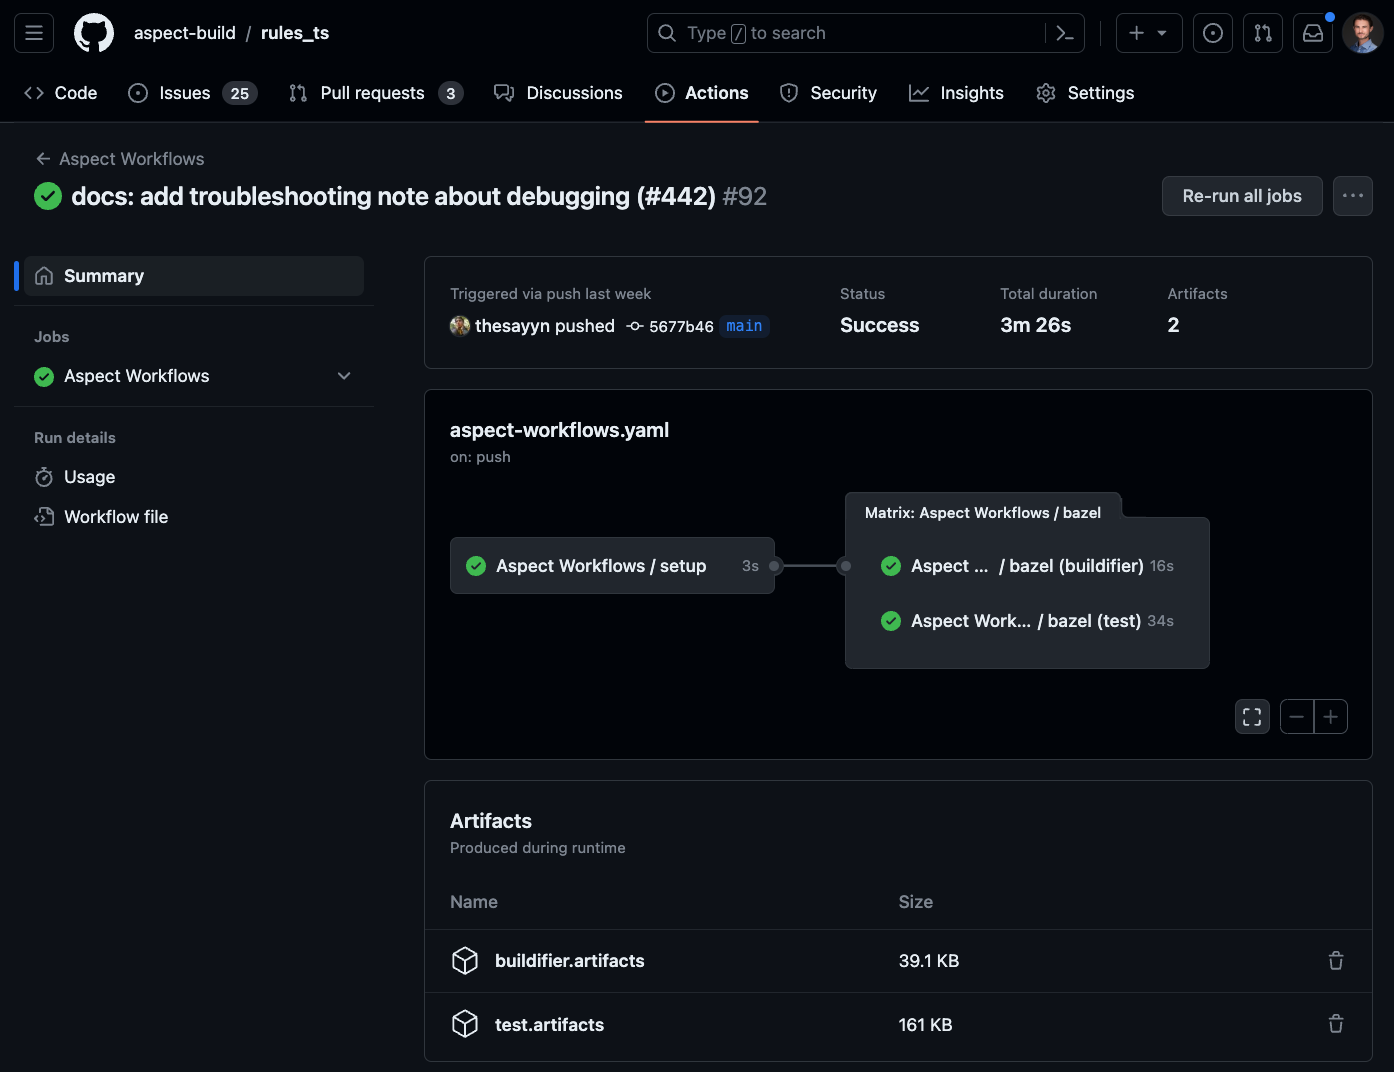Click the main branch label
Viewport: 1394px width, 1072px height.
point(744,326)
